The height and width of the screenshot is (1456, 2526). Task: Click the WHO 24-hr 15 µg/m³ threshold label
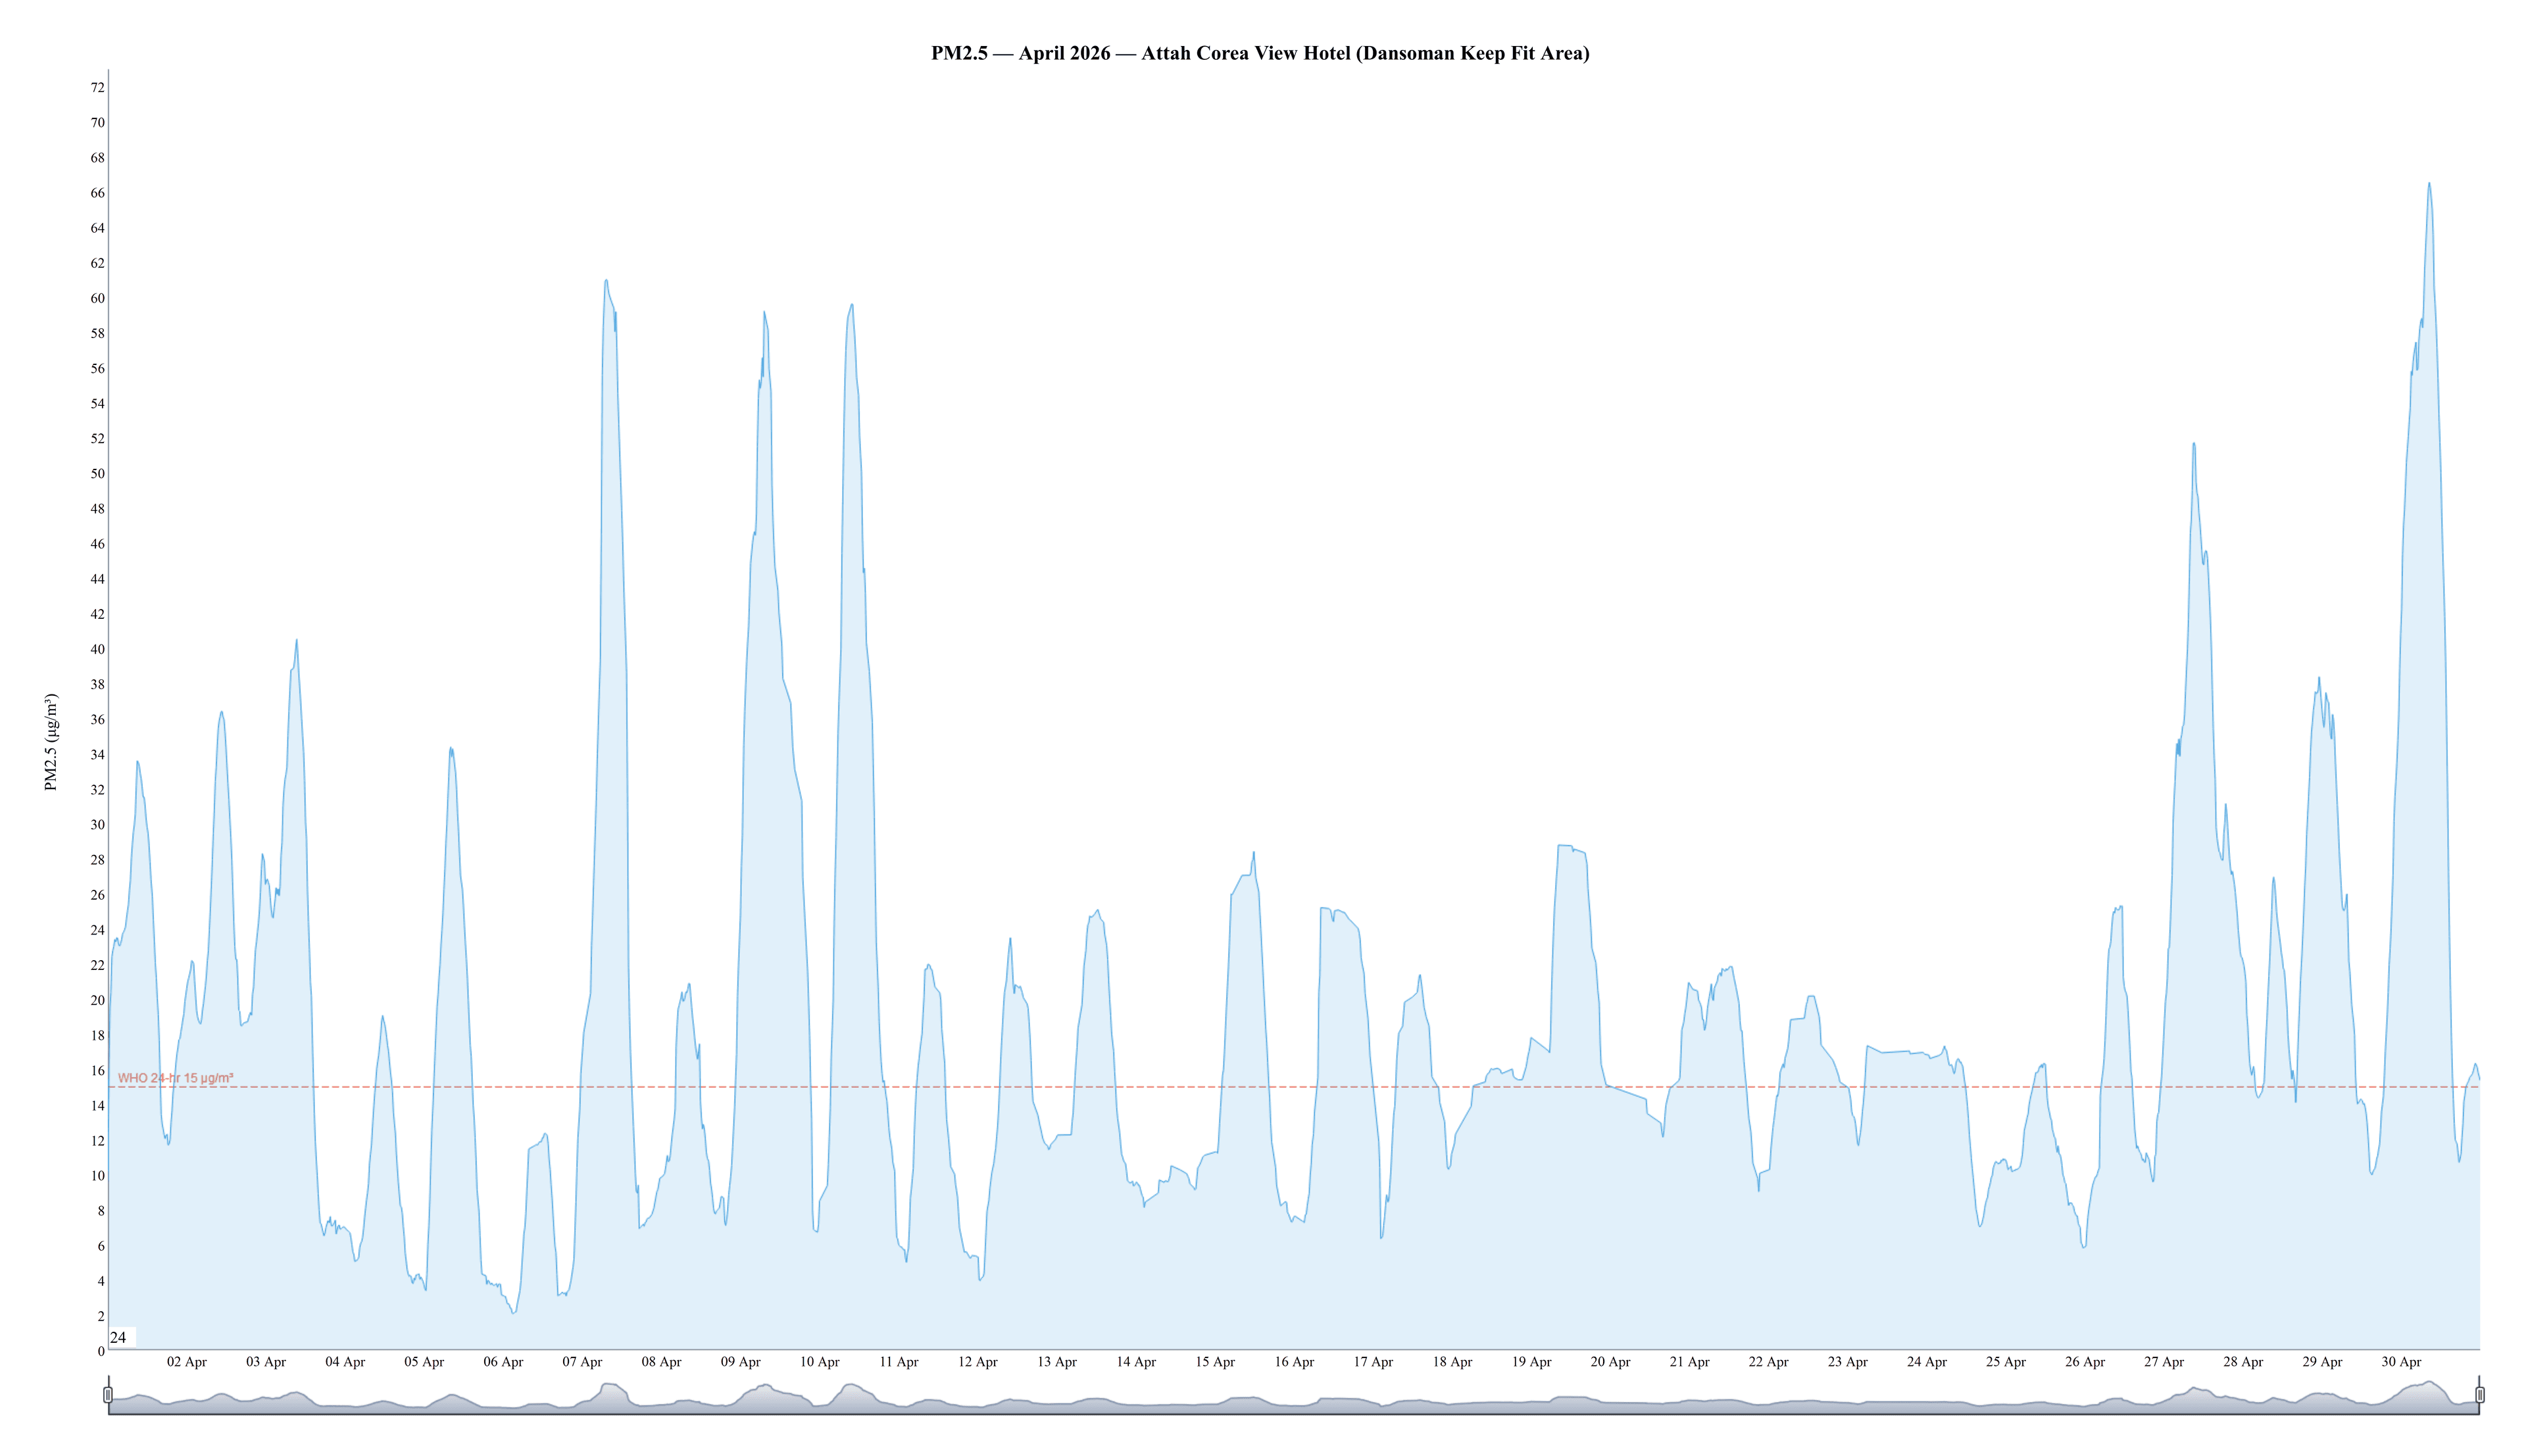(x=176, y=1078)
